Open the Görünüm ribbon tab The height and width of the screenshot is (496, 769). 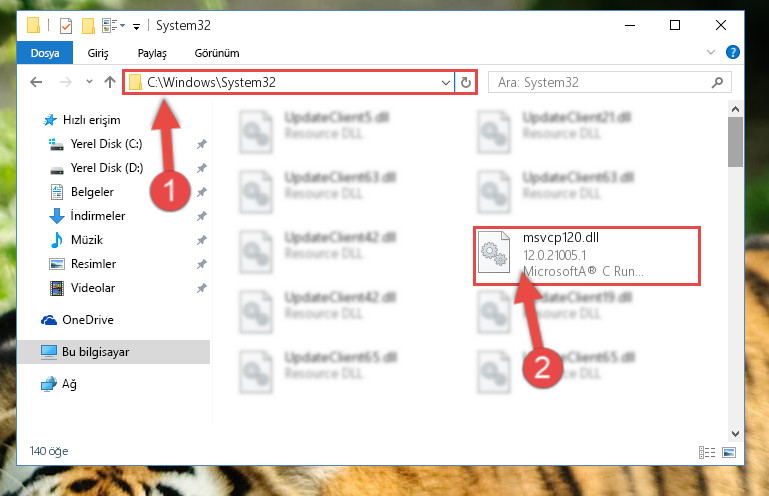point(217,53)
